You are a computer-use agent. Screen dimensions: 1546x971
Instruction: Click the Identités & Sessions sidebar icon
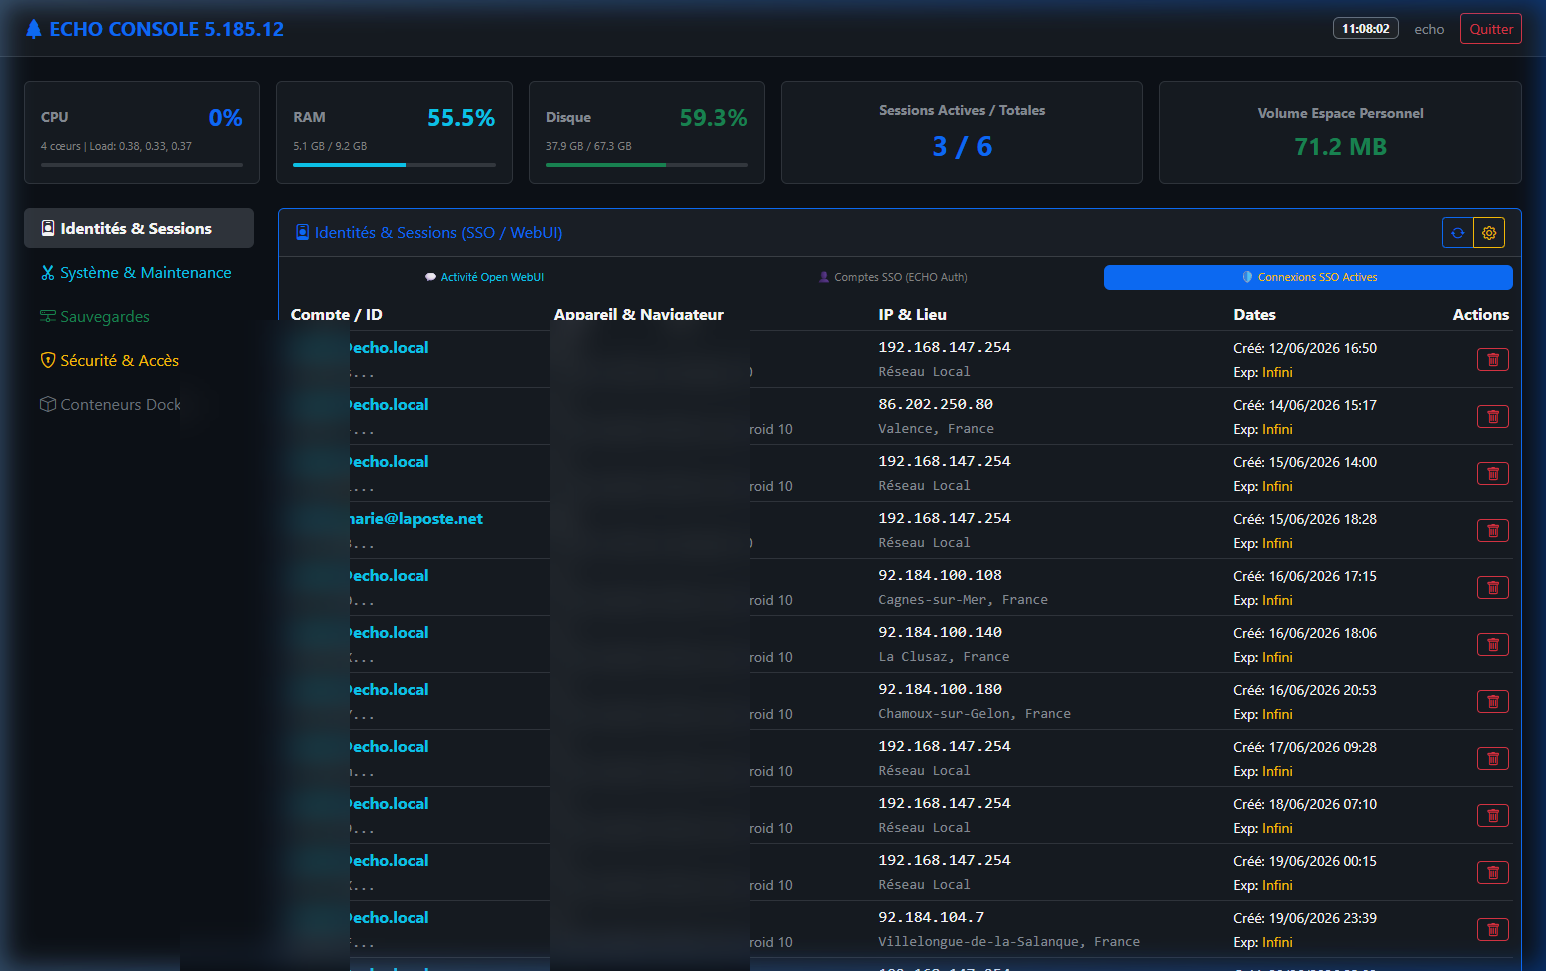(48, 228)
